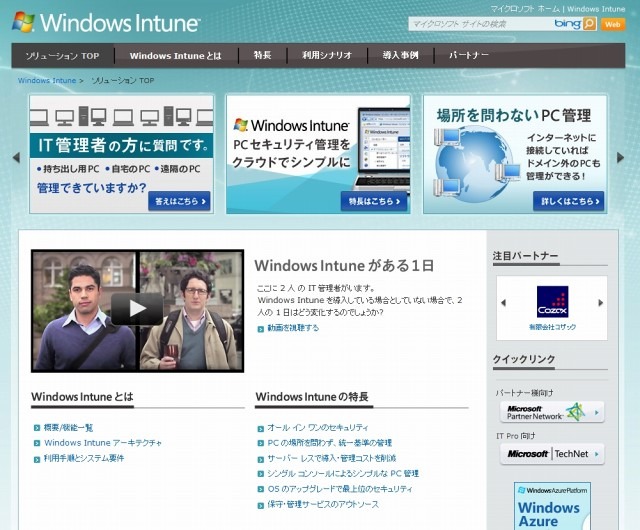640x530 pixels.
Task: Open Windows Intune とは navigation tab
Action: coord(176,56)
